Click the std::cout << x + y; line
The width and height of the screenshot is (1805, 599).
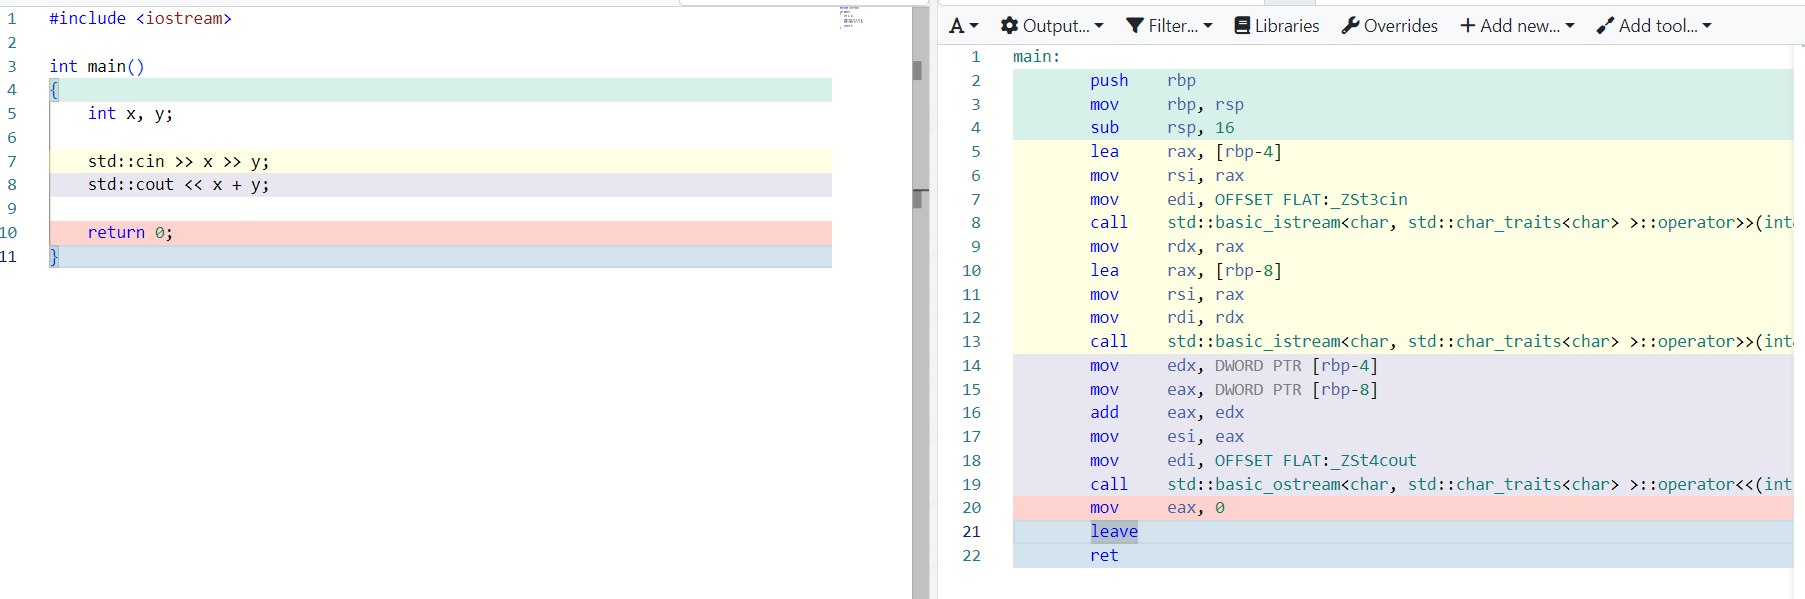point(178,185)
